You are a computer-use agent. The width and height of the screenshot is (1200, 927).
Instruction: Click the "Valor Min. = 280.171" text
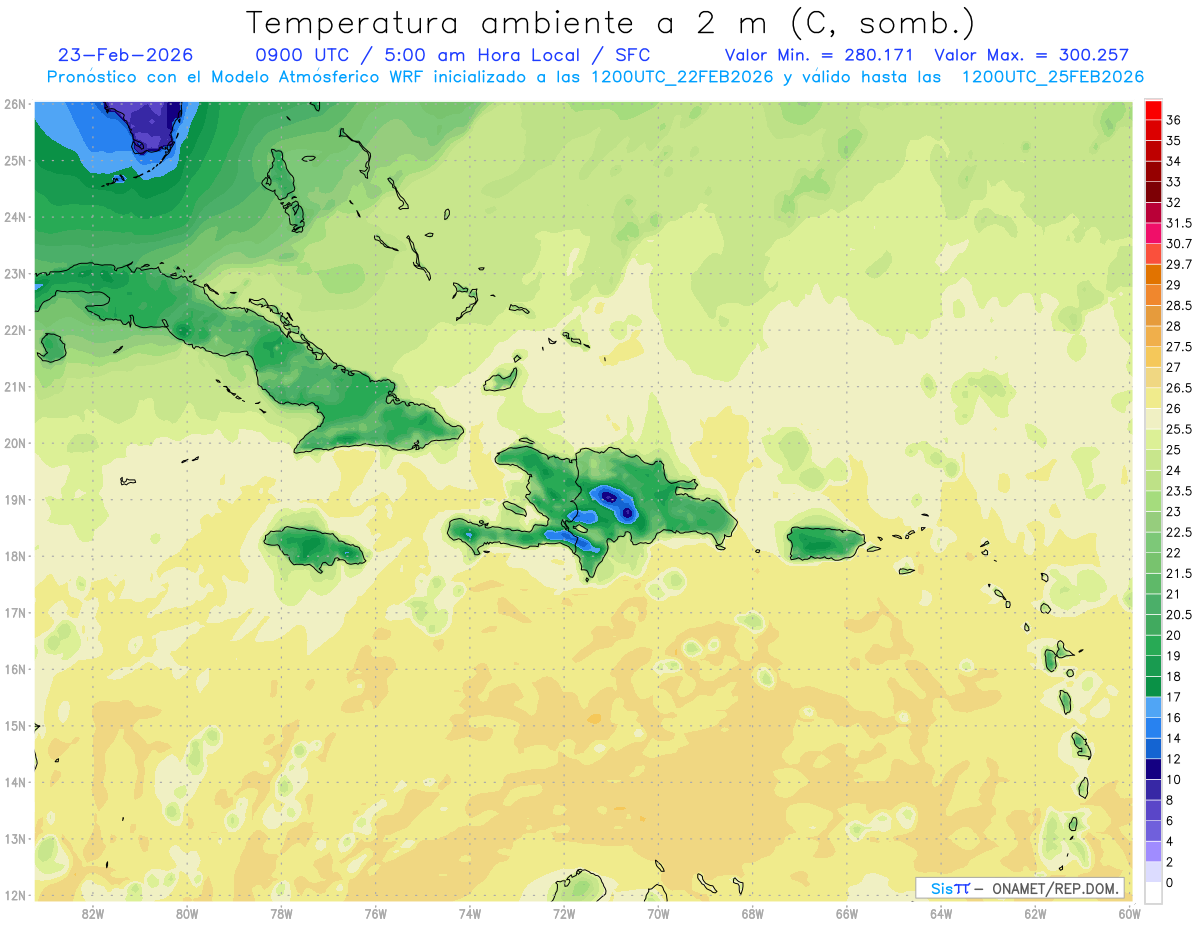coord(819,55)
